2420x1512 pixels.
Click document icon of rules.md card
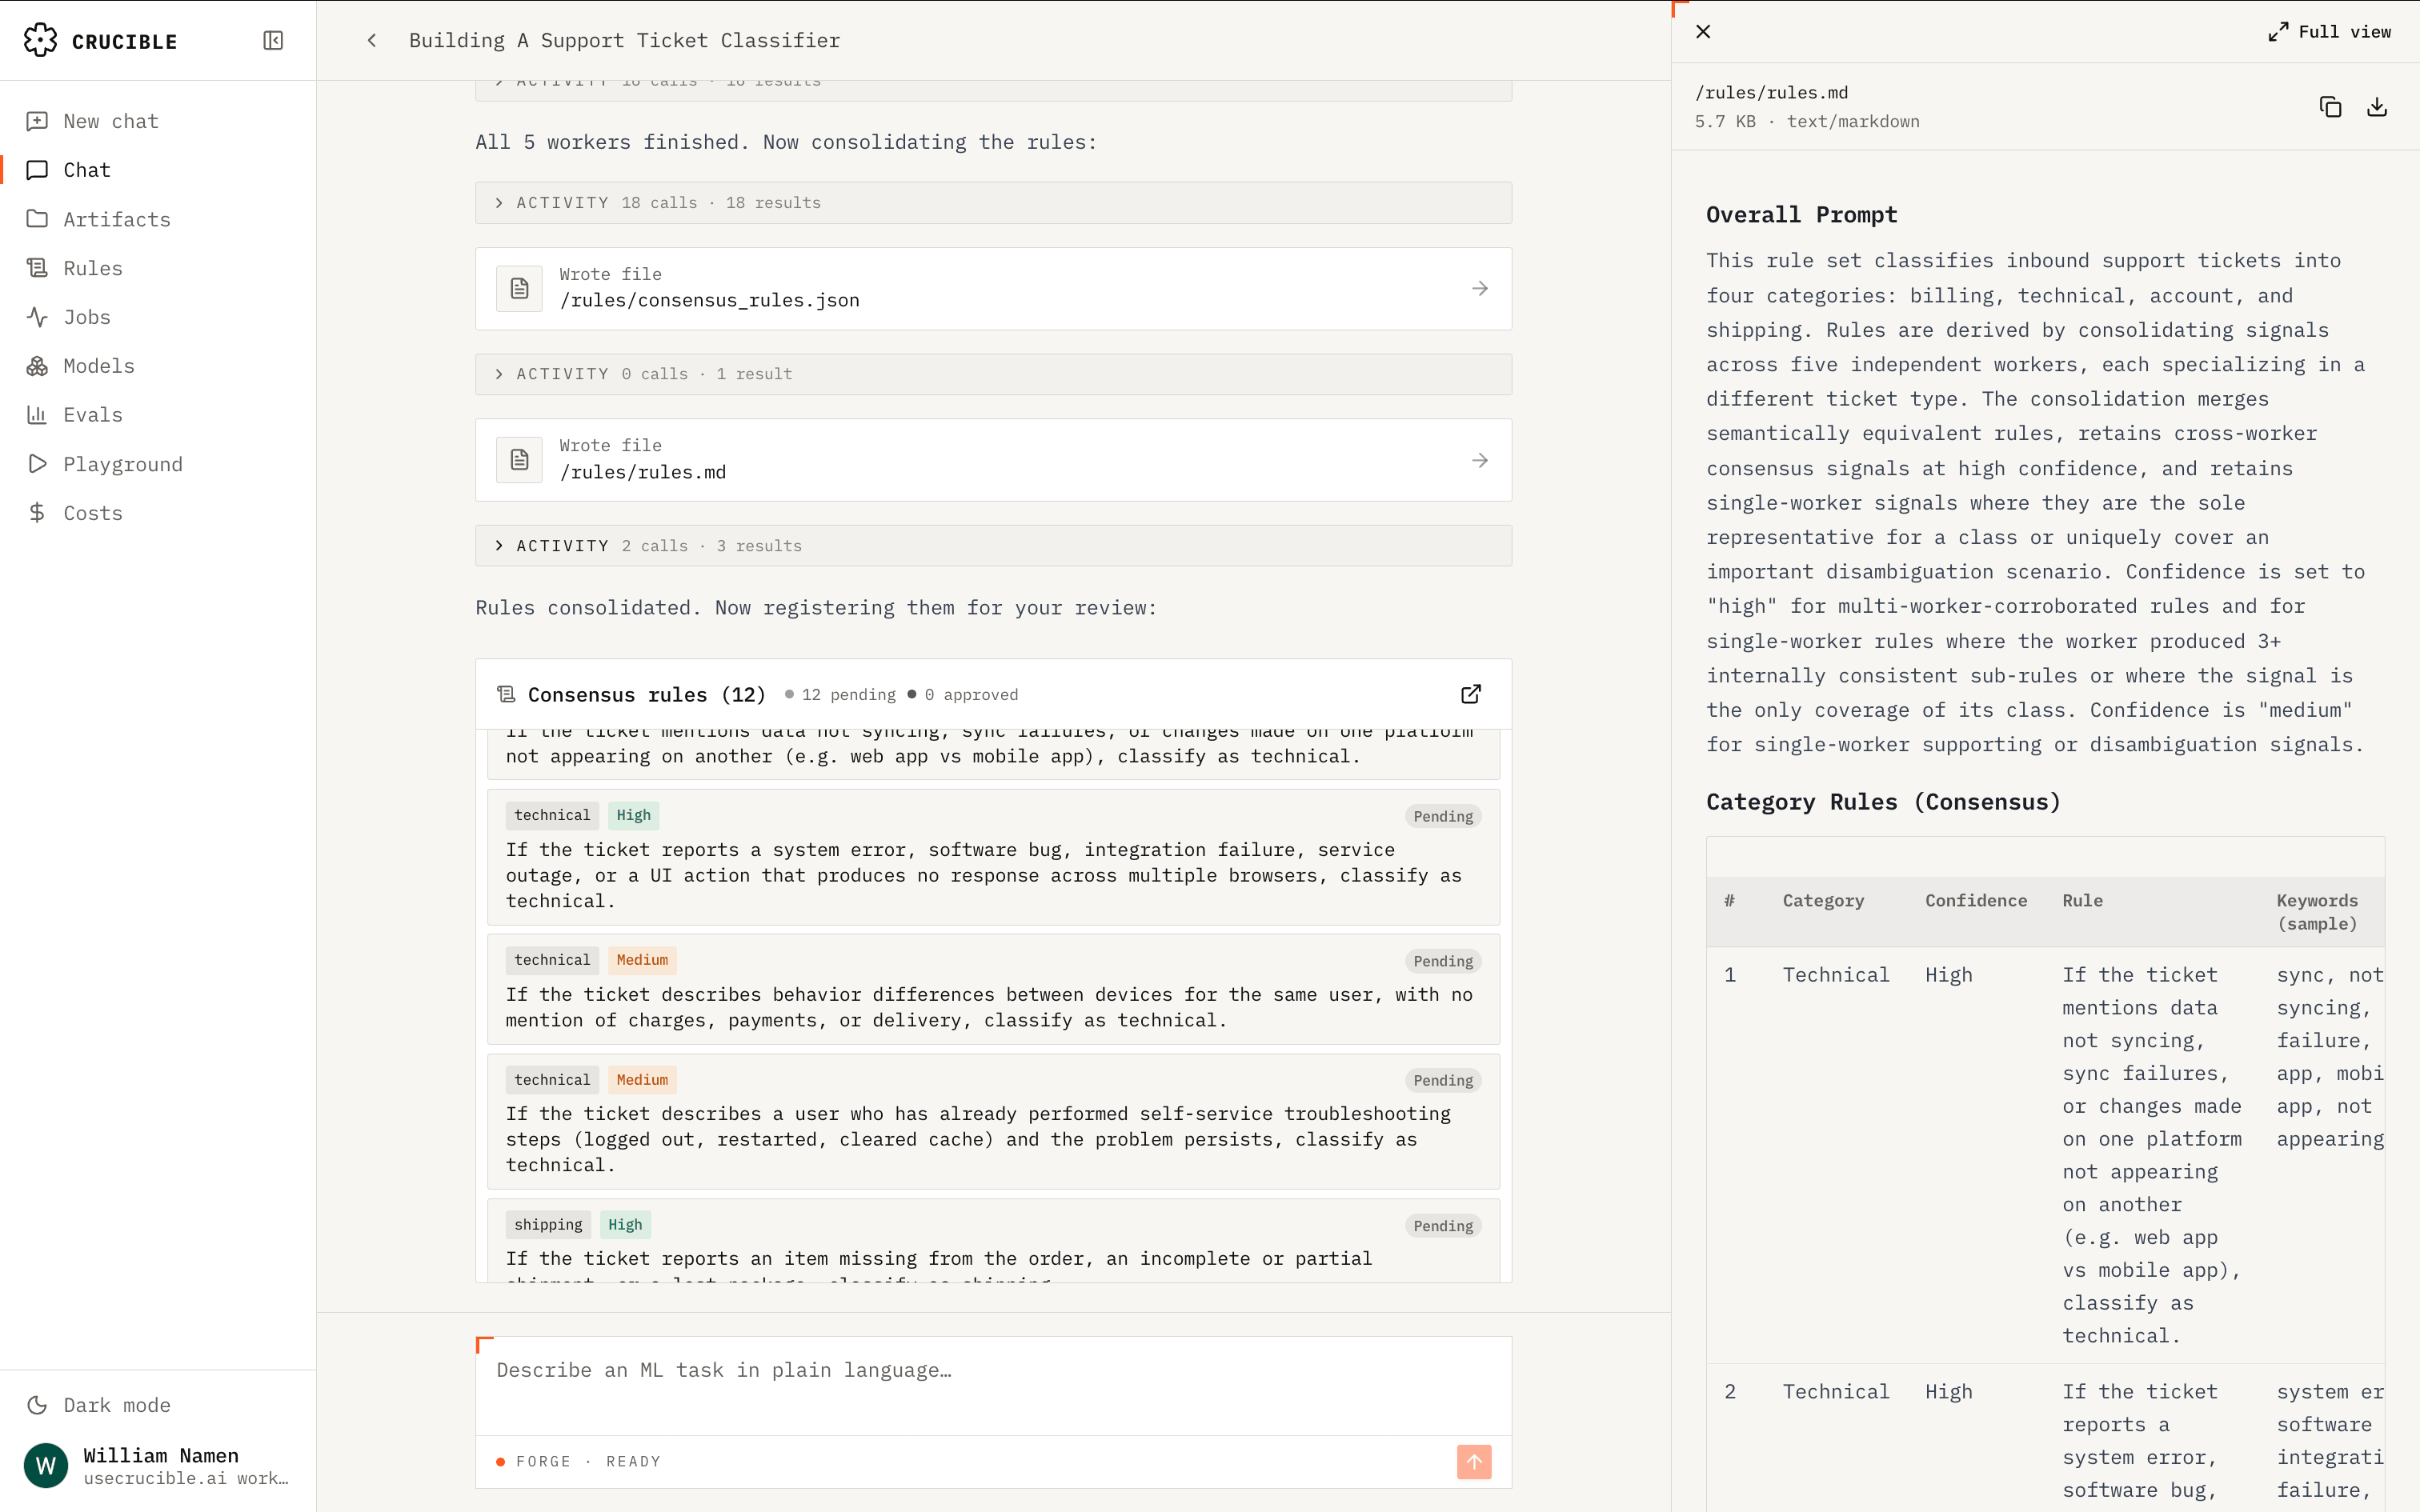coord(519,460)
